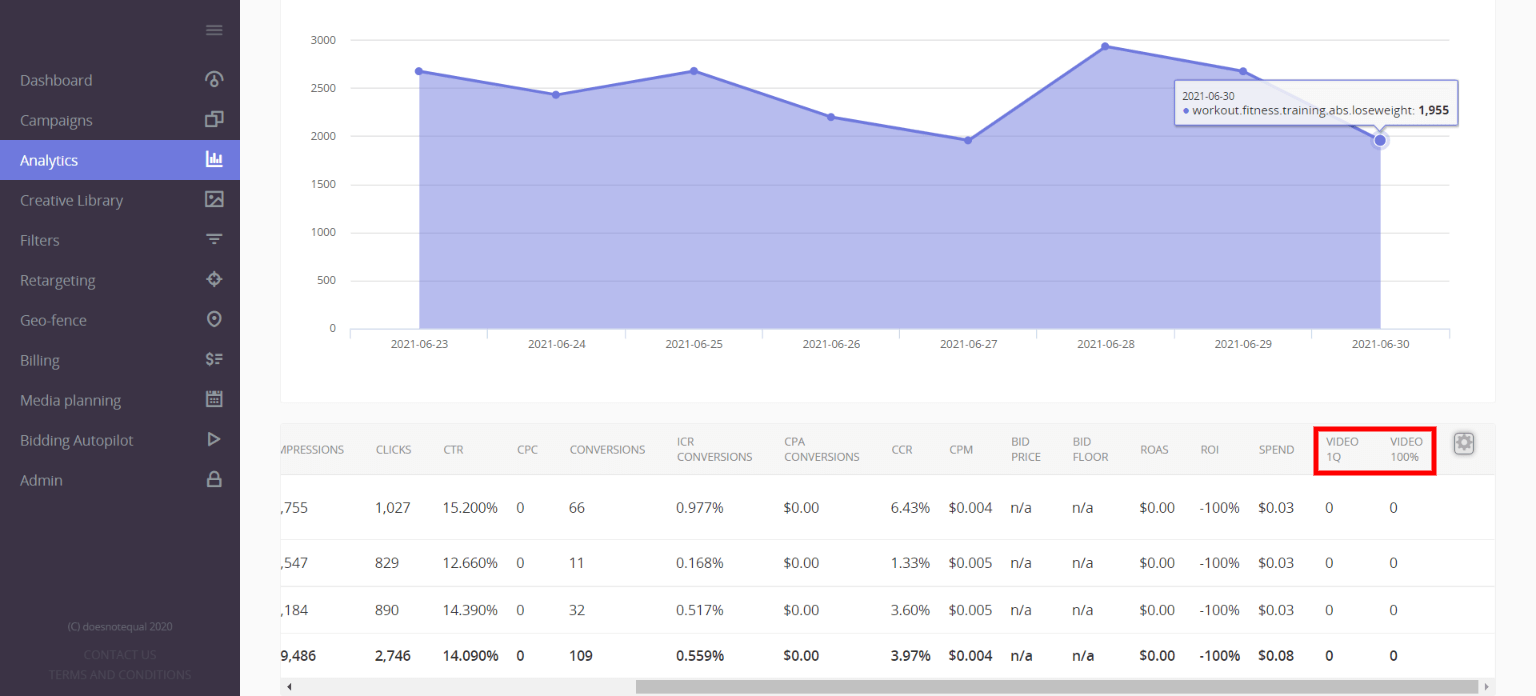Click CONTACT US link
1536x696 pixels.
pos(120,655)
